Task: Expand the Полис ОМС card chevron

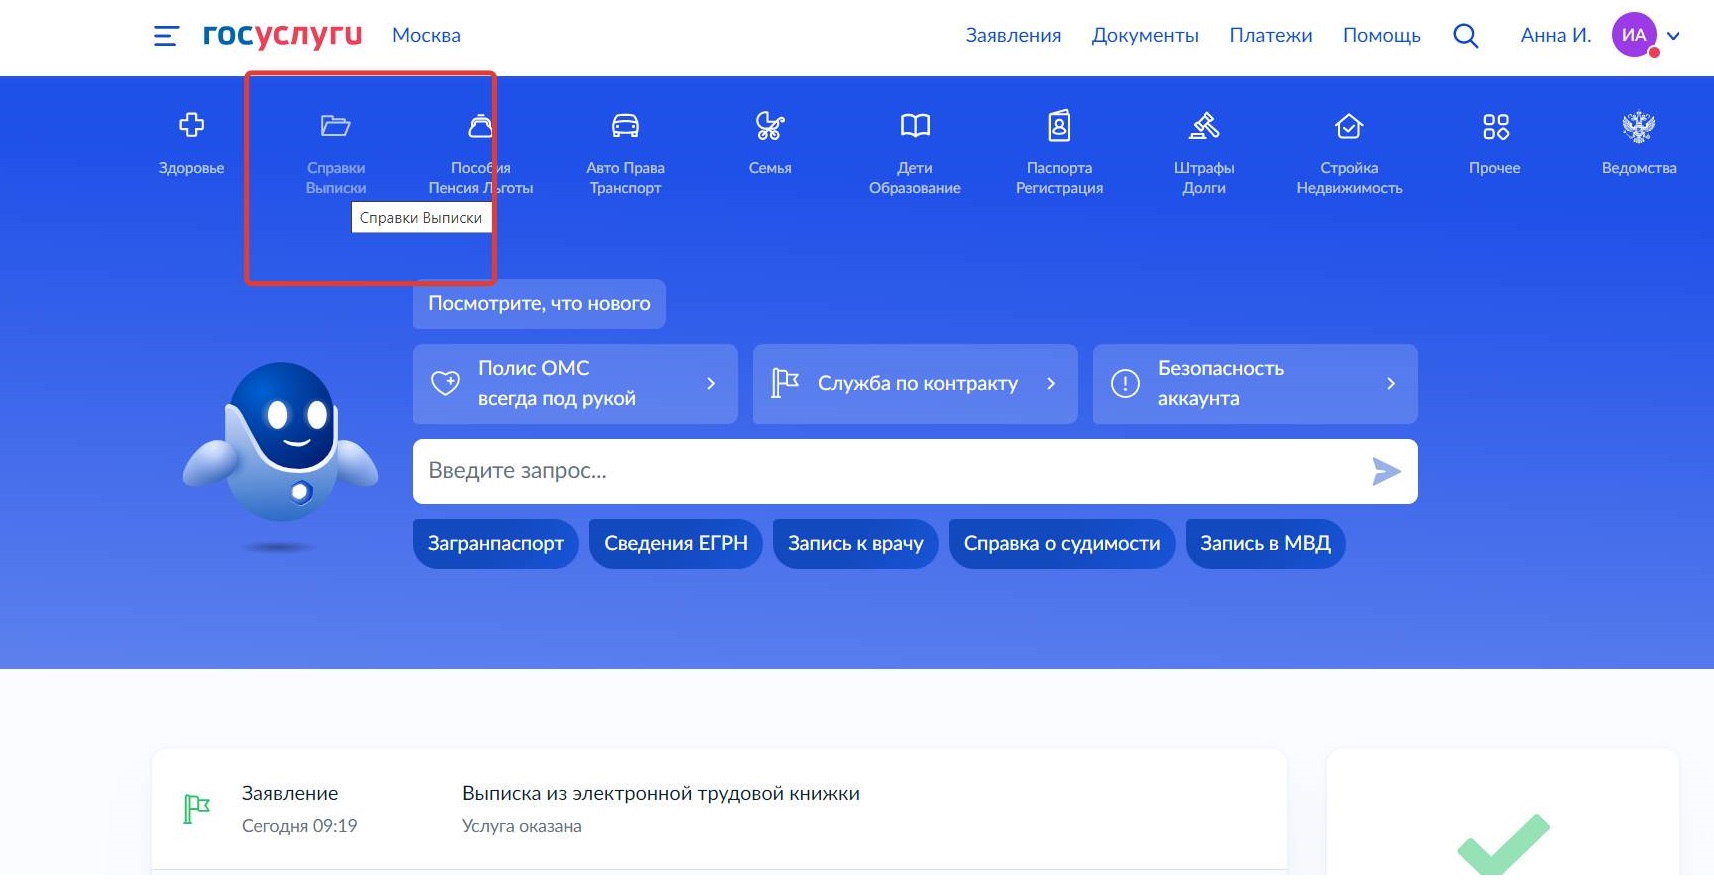Action: coord(711,384)
